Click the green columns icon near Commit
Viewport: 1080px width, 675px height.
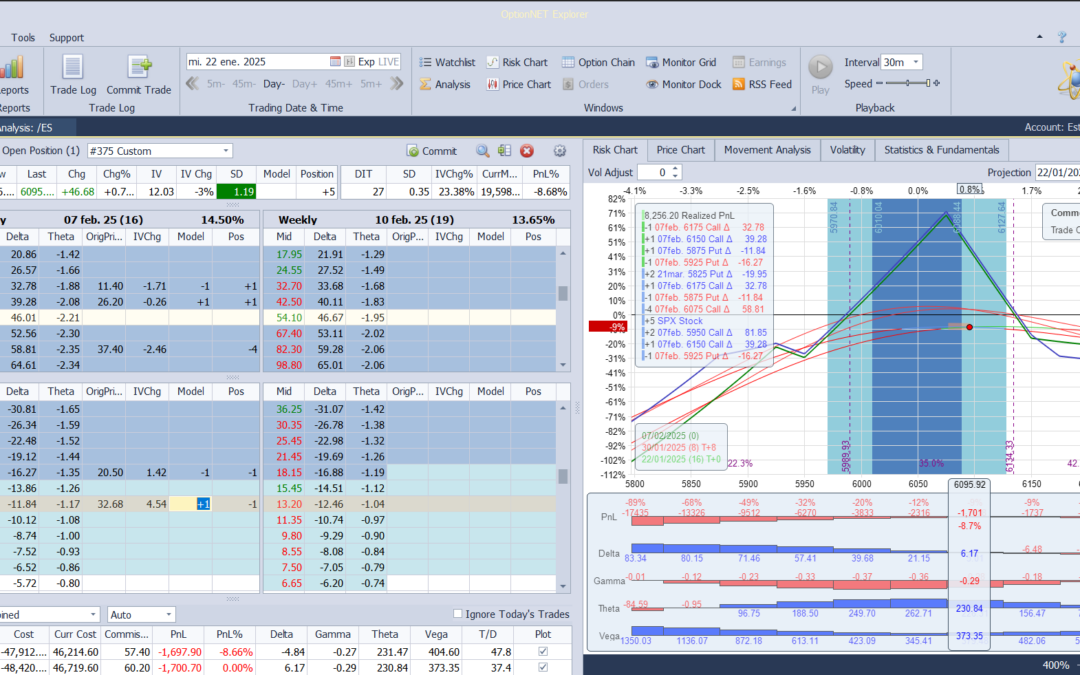pos(505,151)
